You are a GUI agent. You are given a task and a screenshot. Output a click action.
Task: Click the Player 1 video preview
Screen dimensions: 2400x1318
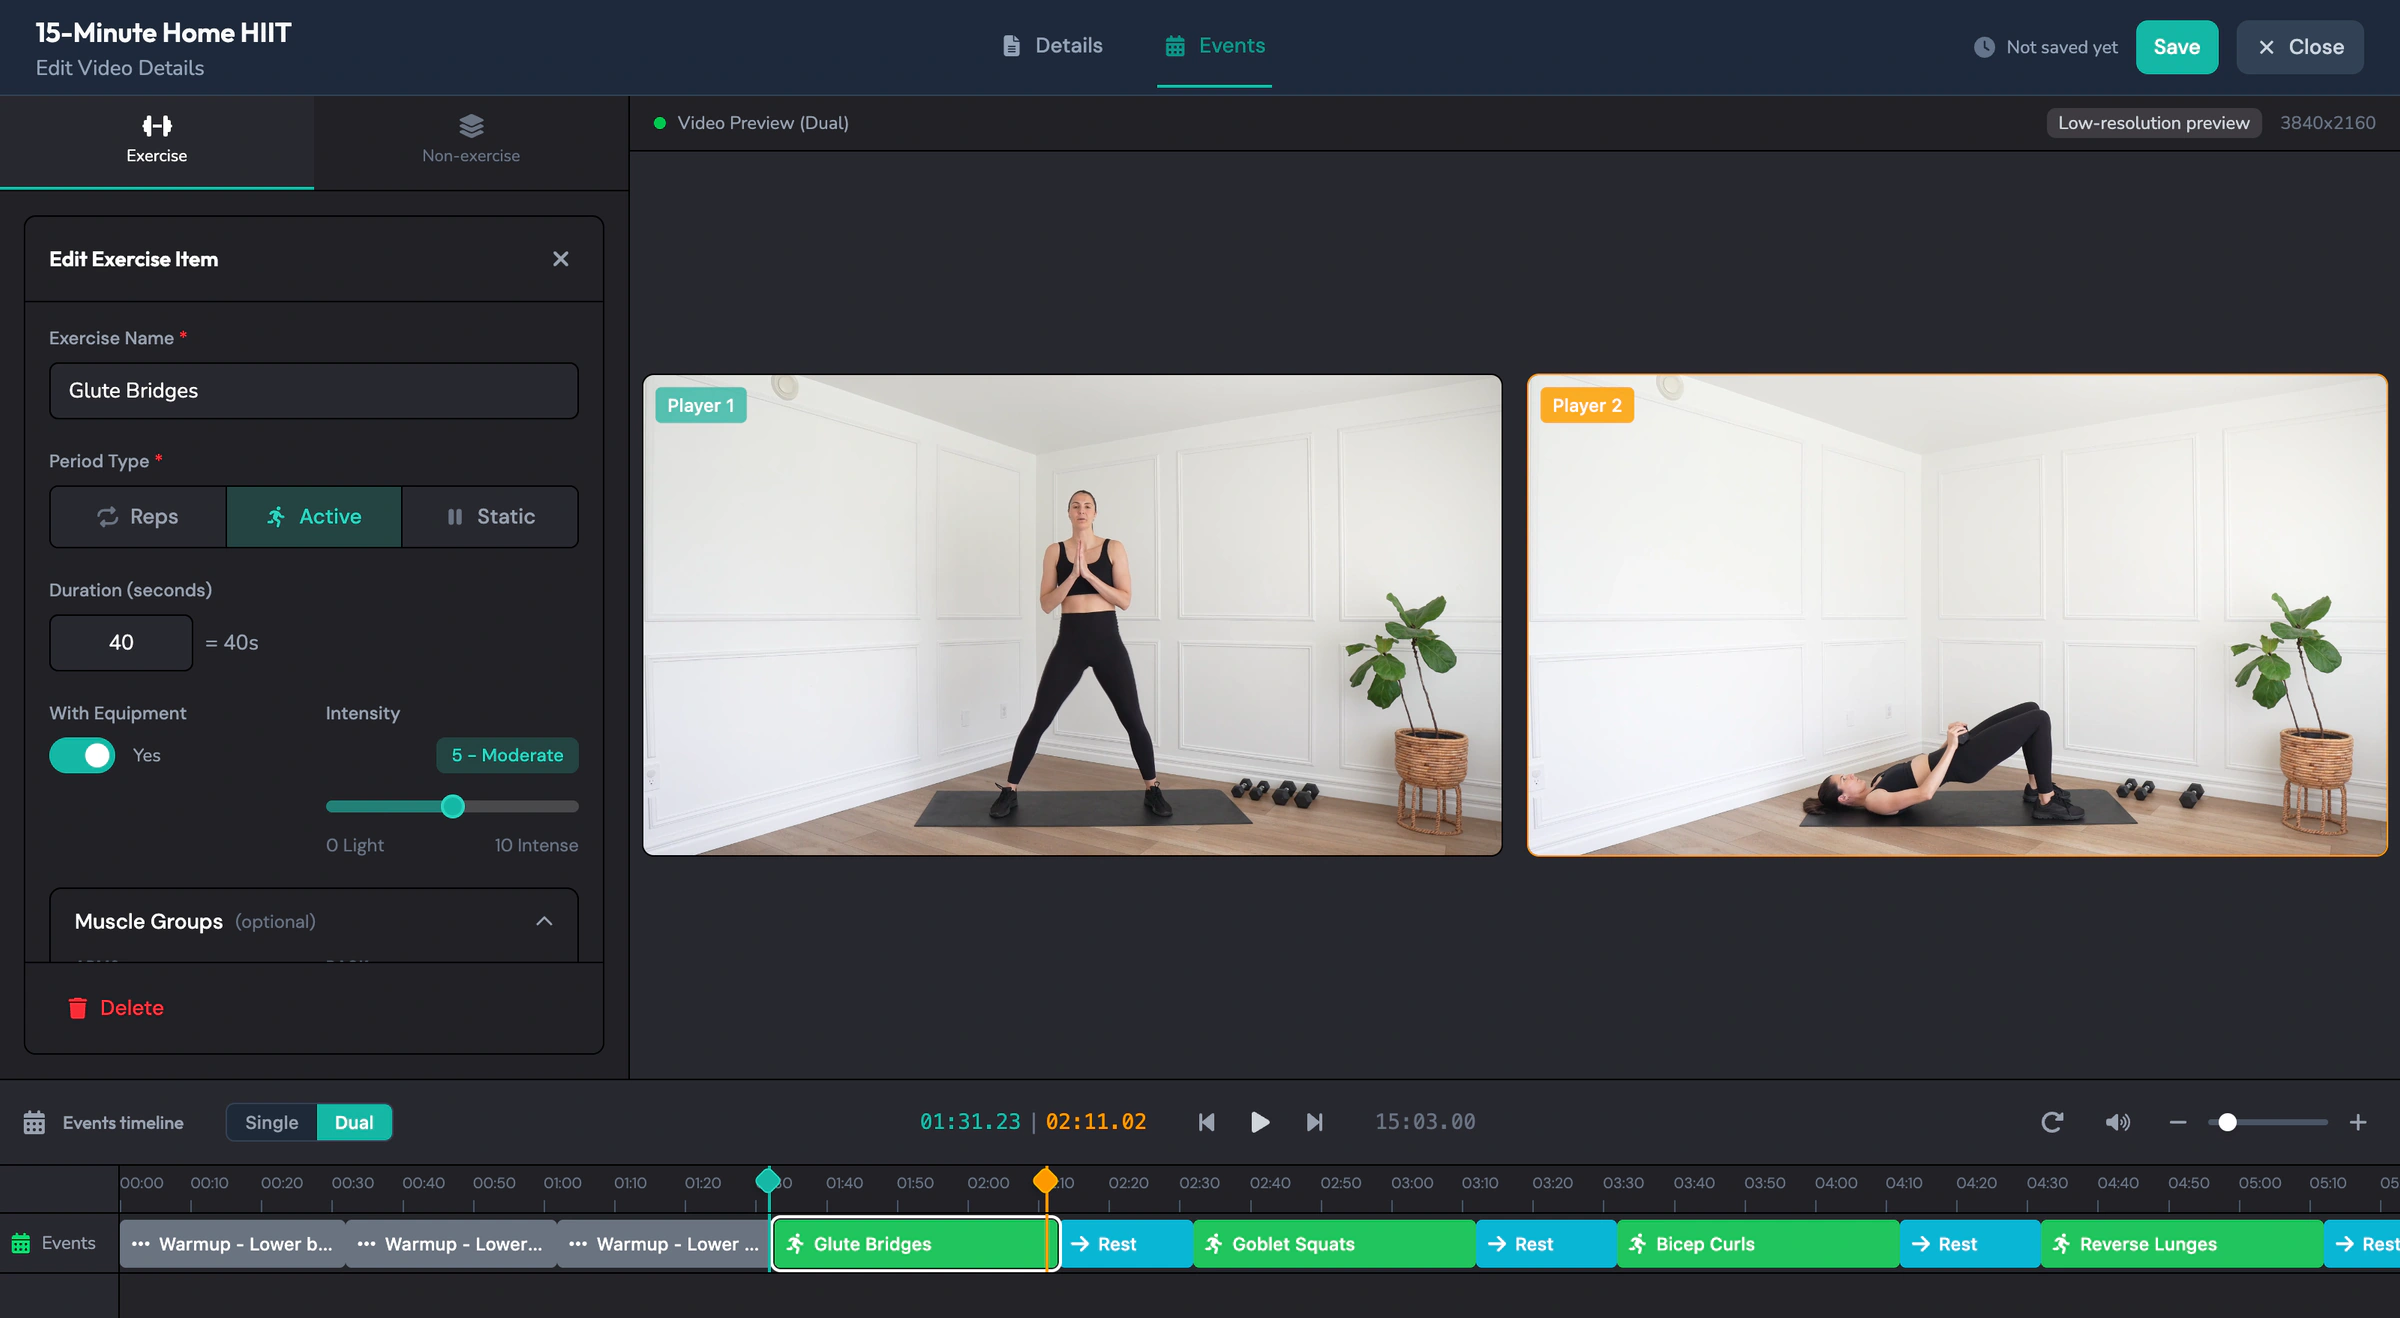click(x=1072, y=615)
